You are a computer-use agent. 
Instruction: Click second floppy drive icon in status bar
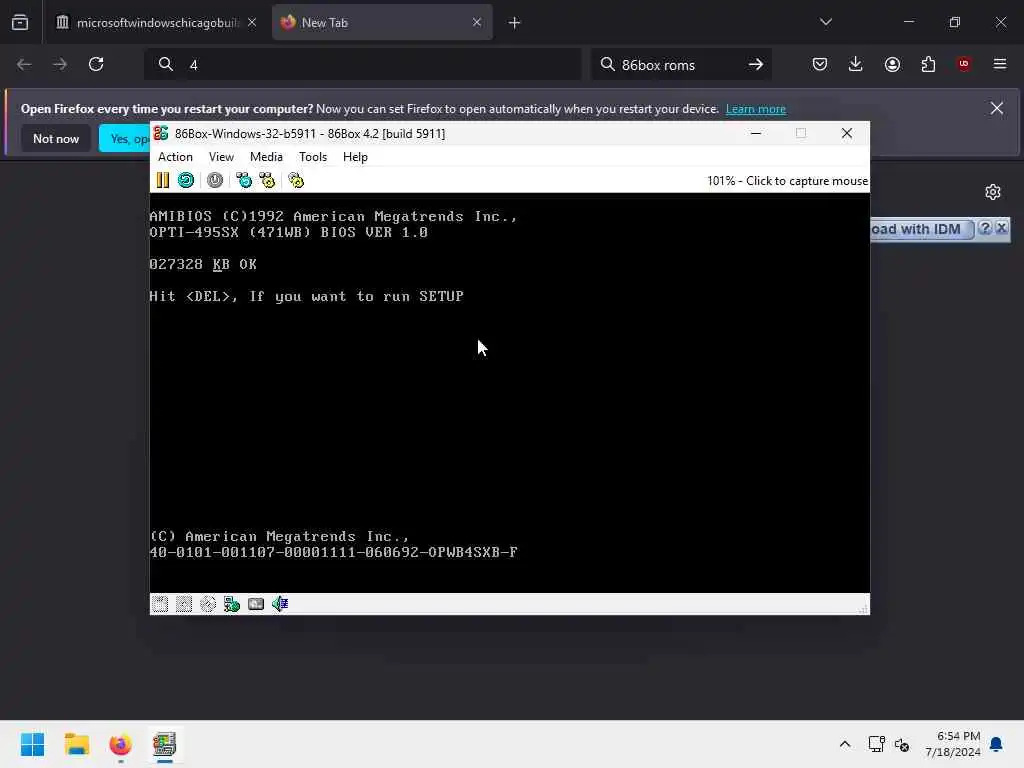184,604
